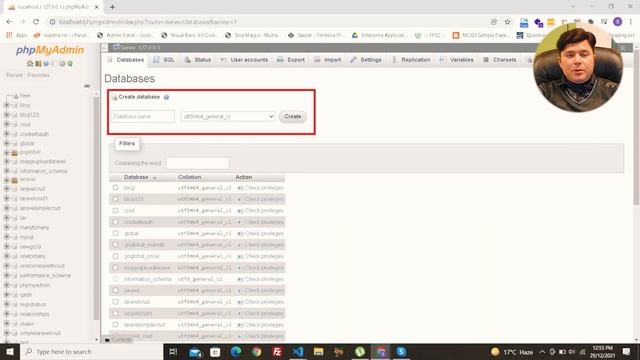Open the utf8mb4_general_ci collation dropdown
Viewport: 640px width, 360px height.
(228, 117)
